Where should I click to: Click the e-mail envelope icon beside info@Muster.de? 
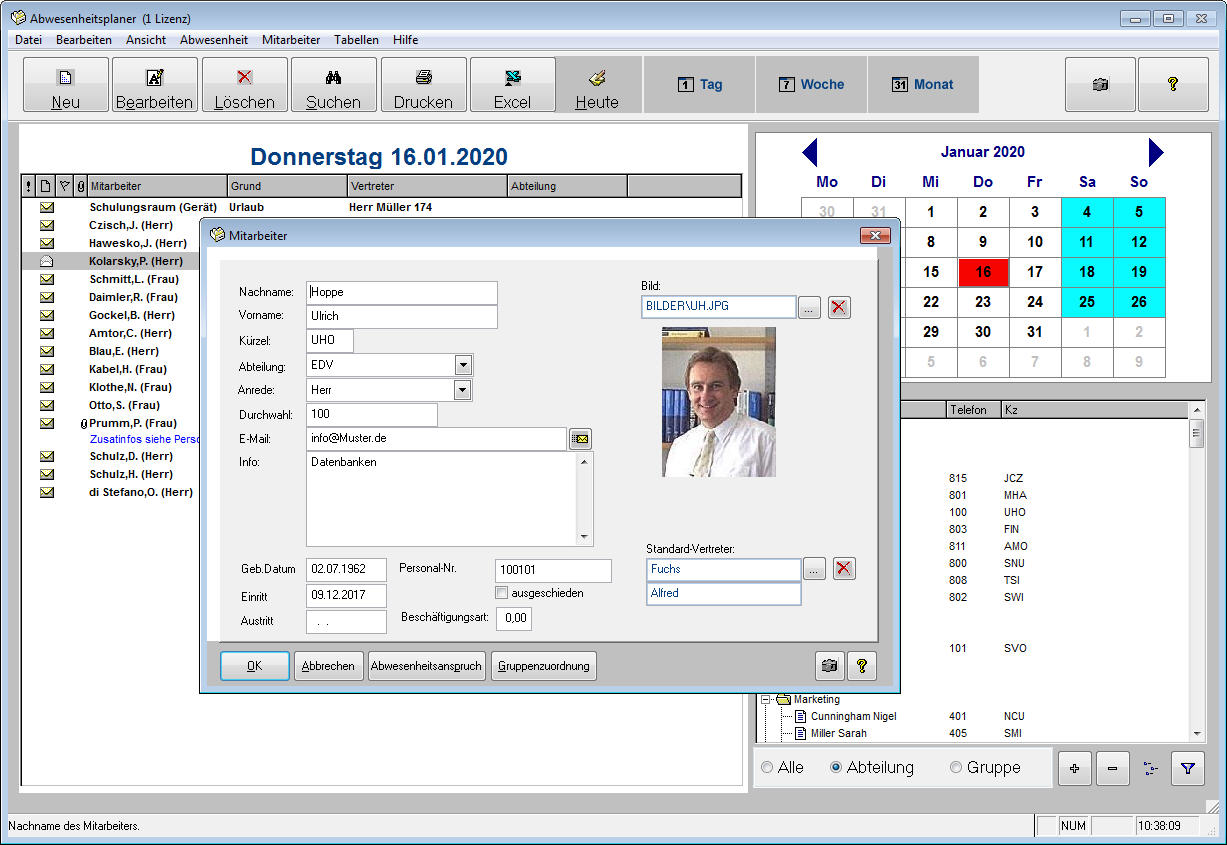click(580, 439)
